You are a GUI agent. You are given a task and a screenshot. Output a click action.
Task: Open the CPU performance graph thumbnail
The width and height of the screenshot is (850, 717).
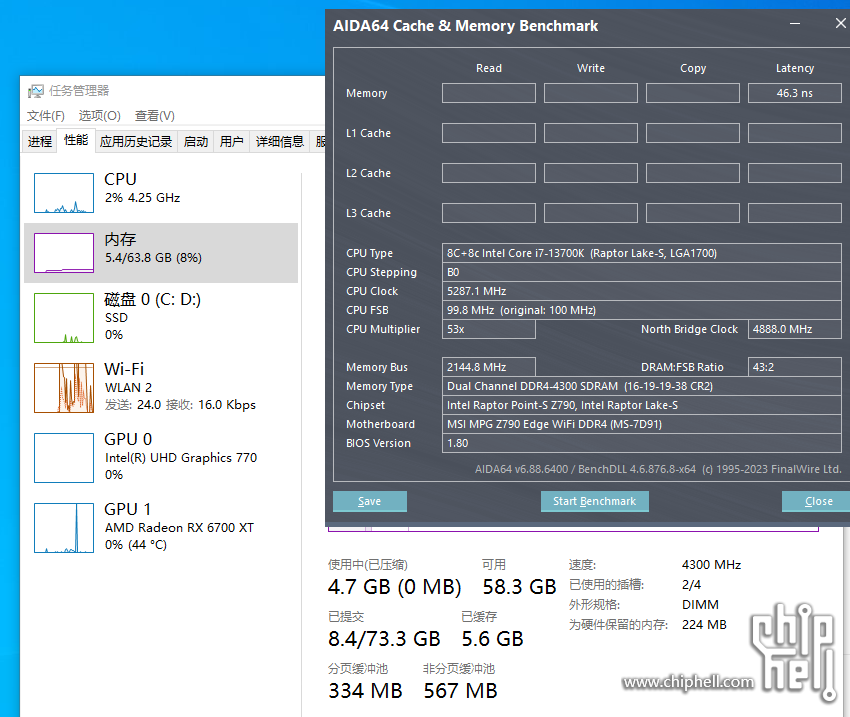64,193
